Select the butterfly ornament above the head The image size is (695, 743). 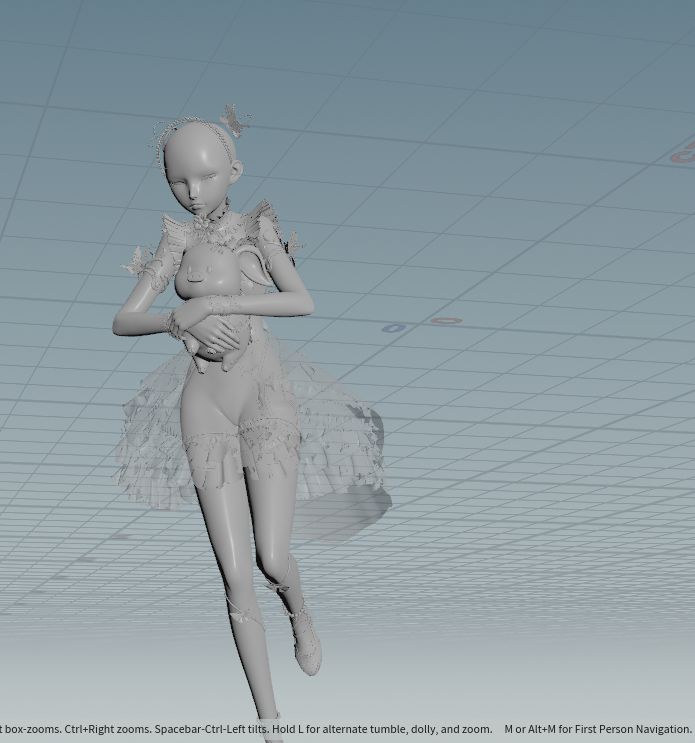click(x=234, y=121)
